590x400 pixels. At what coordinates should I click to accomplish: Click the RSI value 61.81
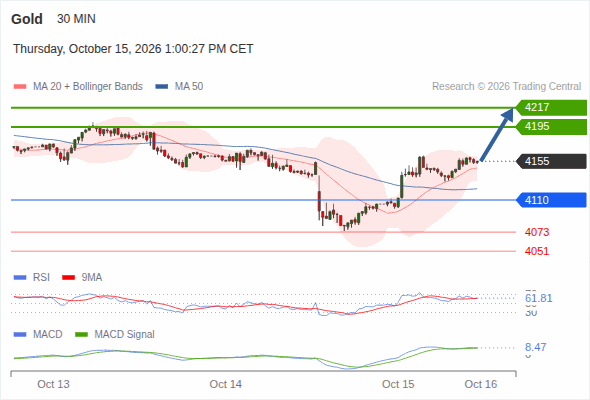coord(538,298)
